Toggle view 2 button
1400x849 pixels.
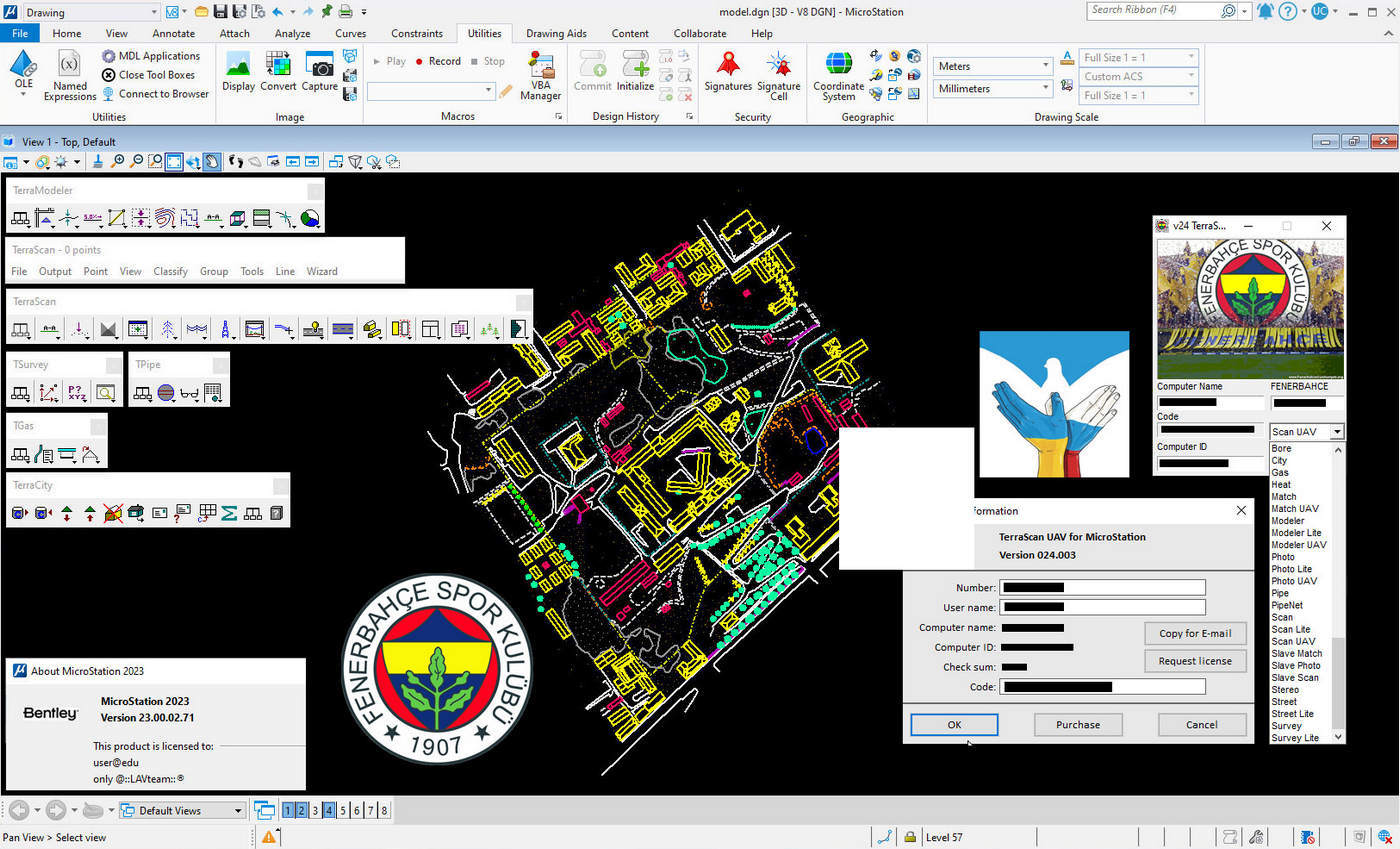[302, 810]
